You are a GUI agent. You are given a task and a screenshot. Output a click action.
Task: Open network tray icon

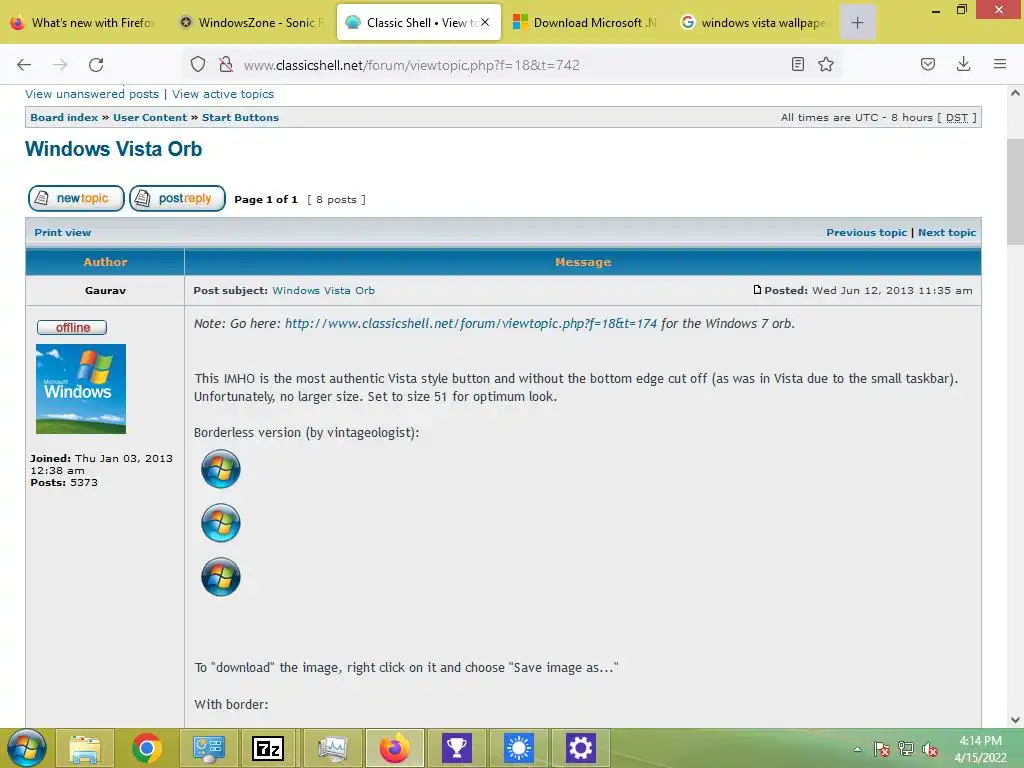point(906,749)
